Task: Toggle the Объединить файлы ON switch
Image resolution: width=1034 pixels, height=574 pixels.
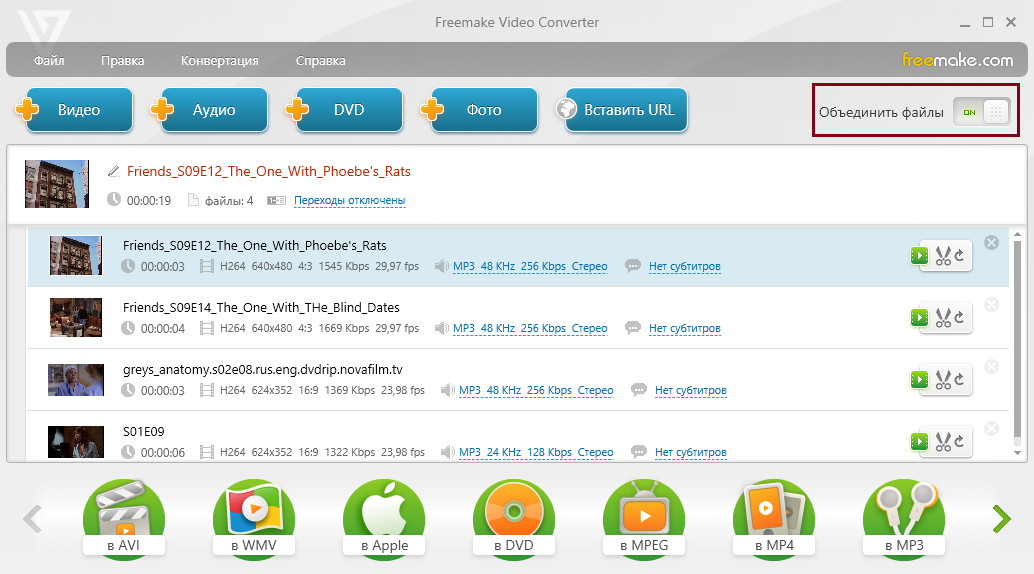Action: coord(981,112)
